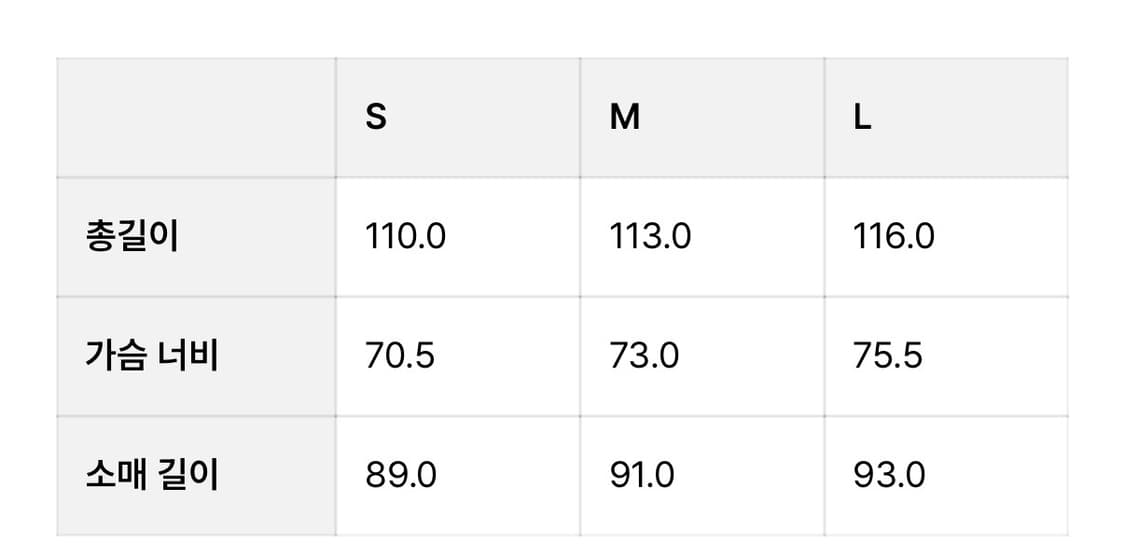Select the 75.5 value cell
1125x559 pixels.
pos(888,356)
